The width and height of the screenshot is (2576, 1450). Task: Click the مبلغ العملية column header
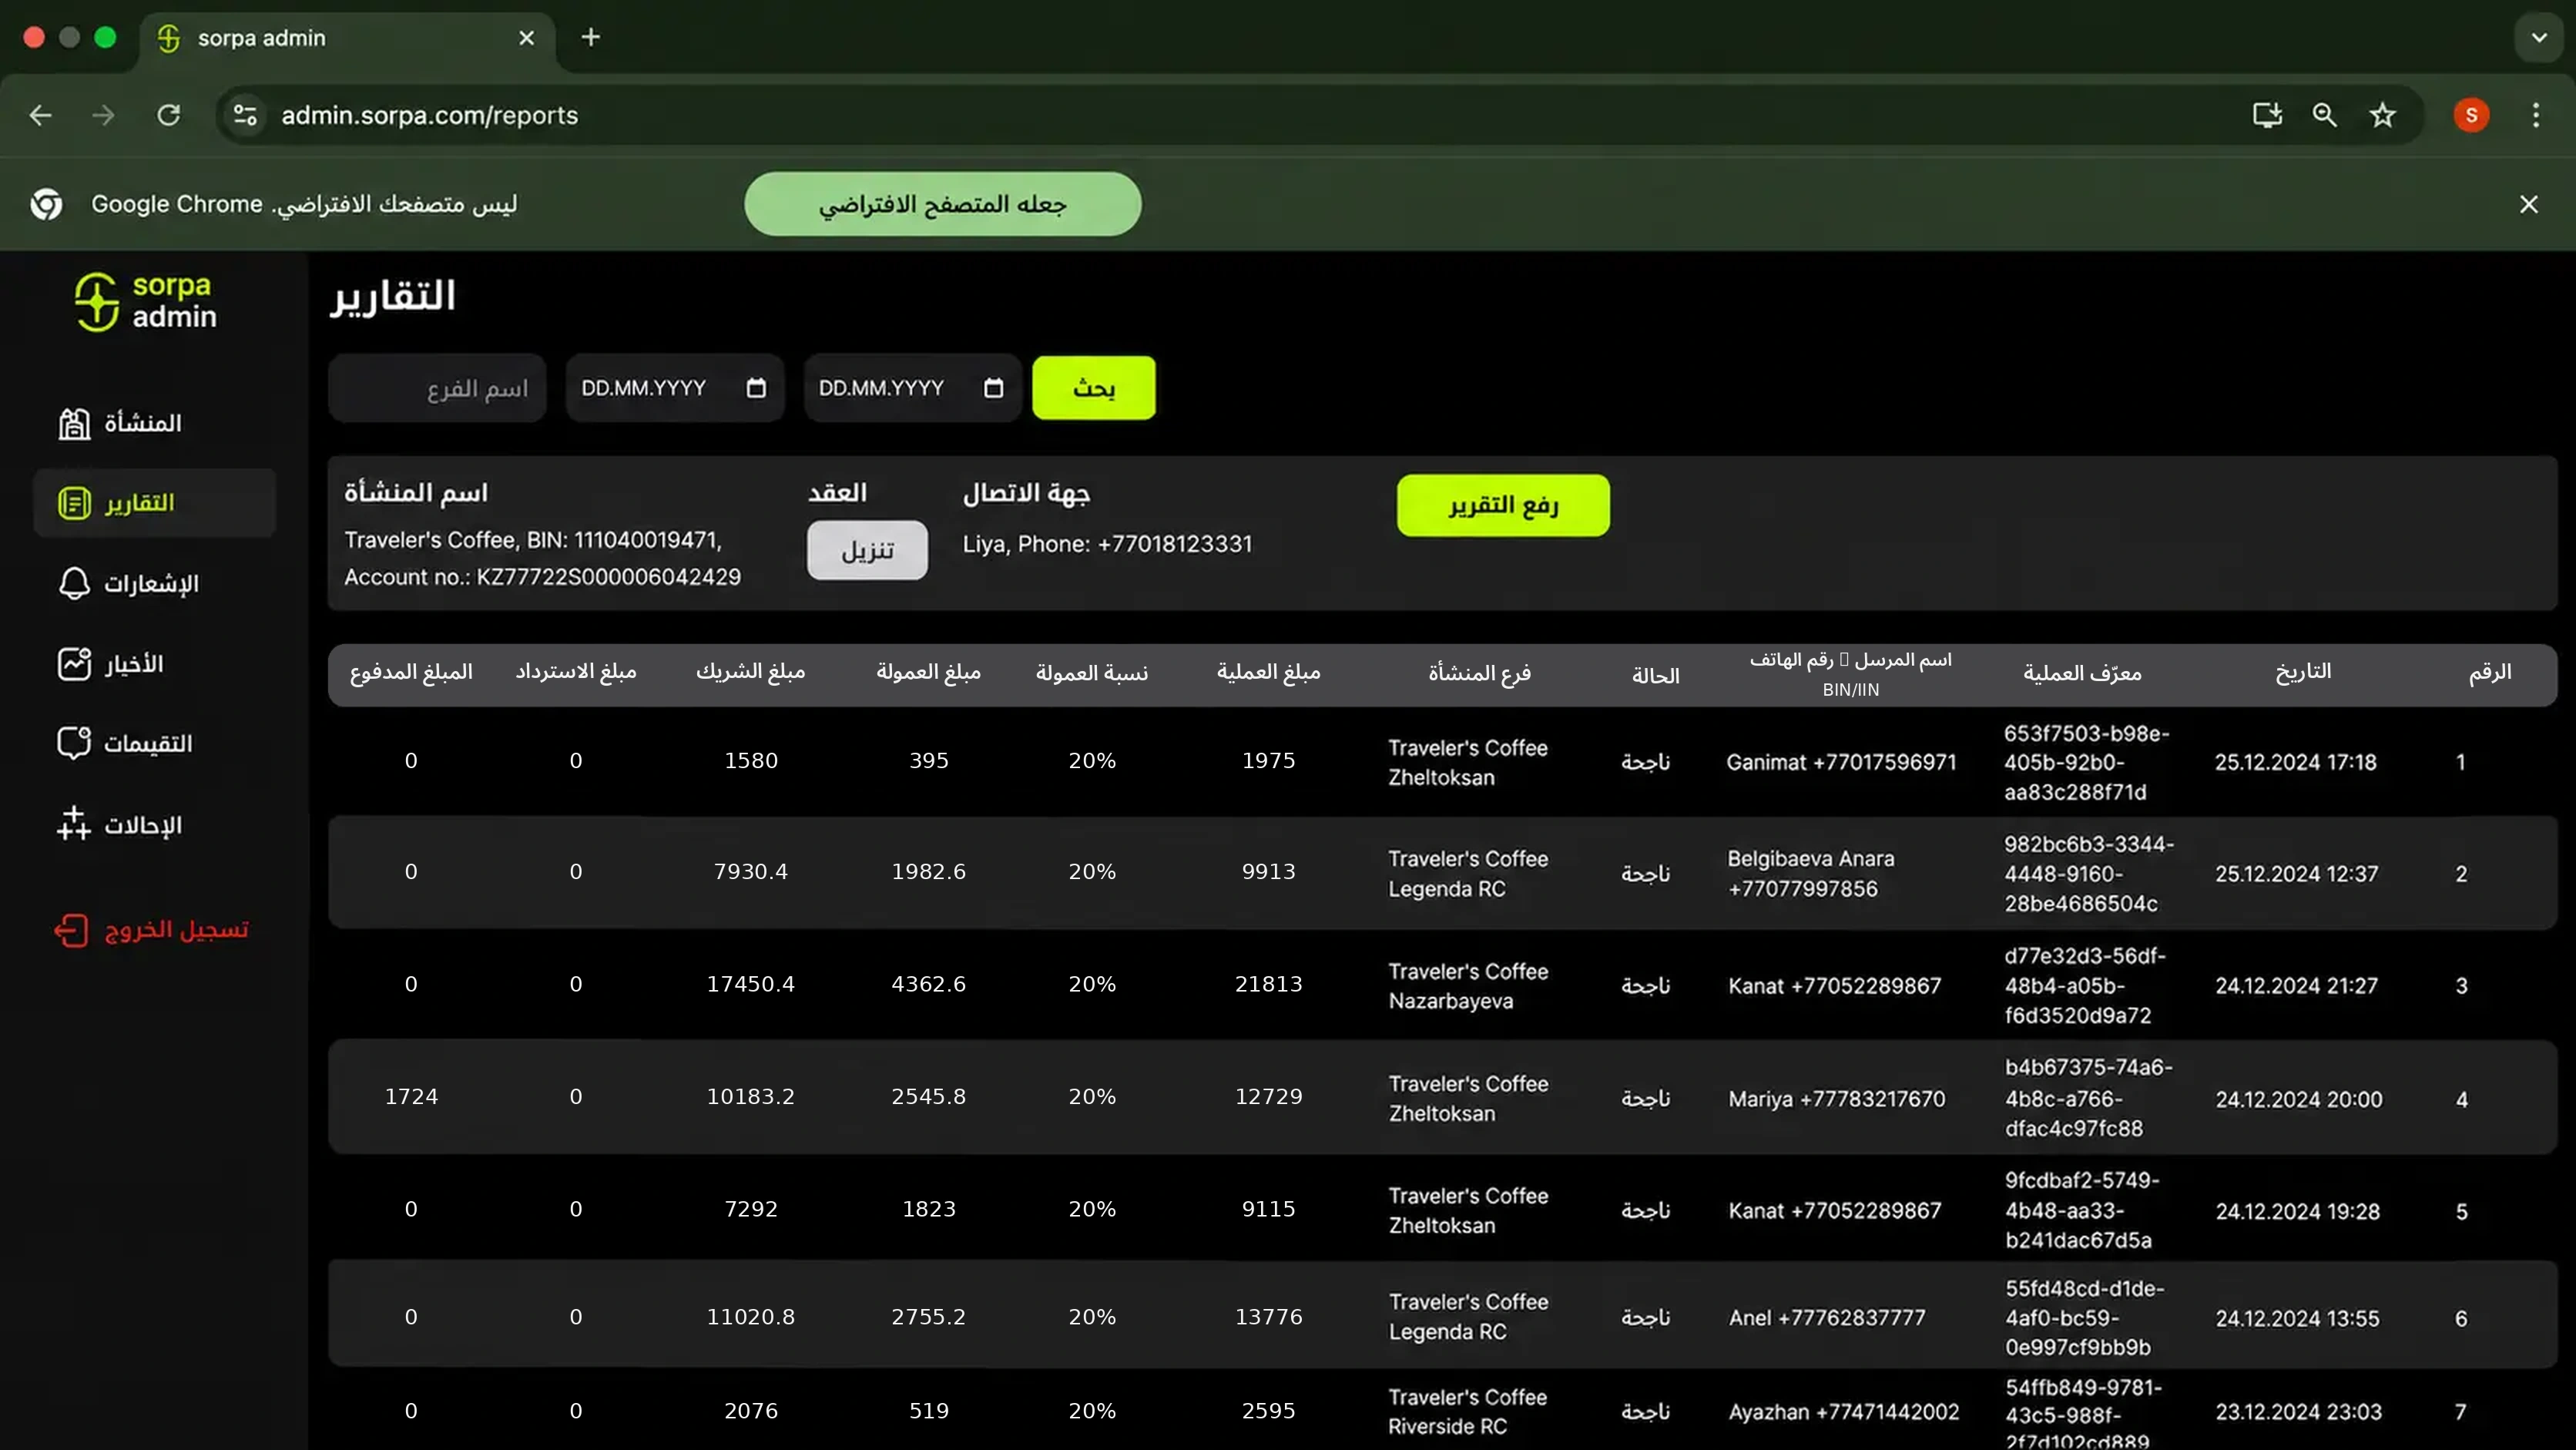point(1268,672)
